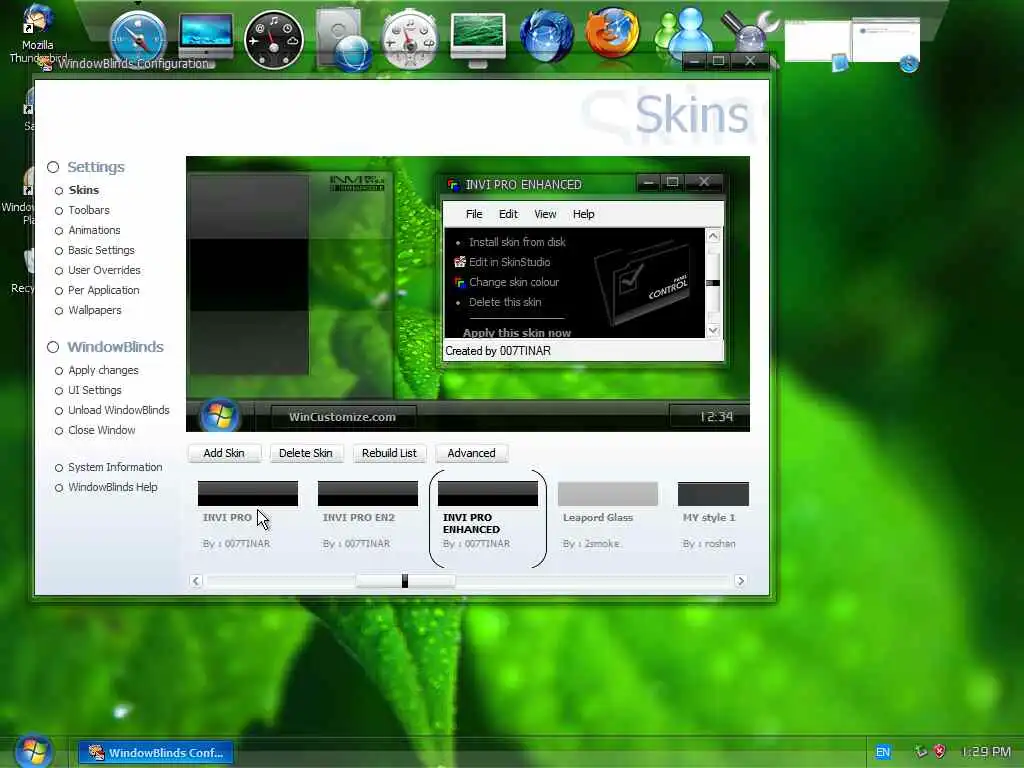Open the white gauge clock dock icon
Image resolution: width=1024 pixels, height=768 pixels.
tap(409, 39)
